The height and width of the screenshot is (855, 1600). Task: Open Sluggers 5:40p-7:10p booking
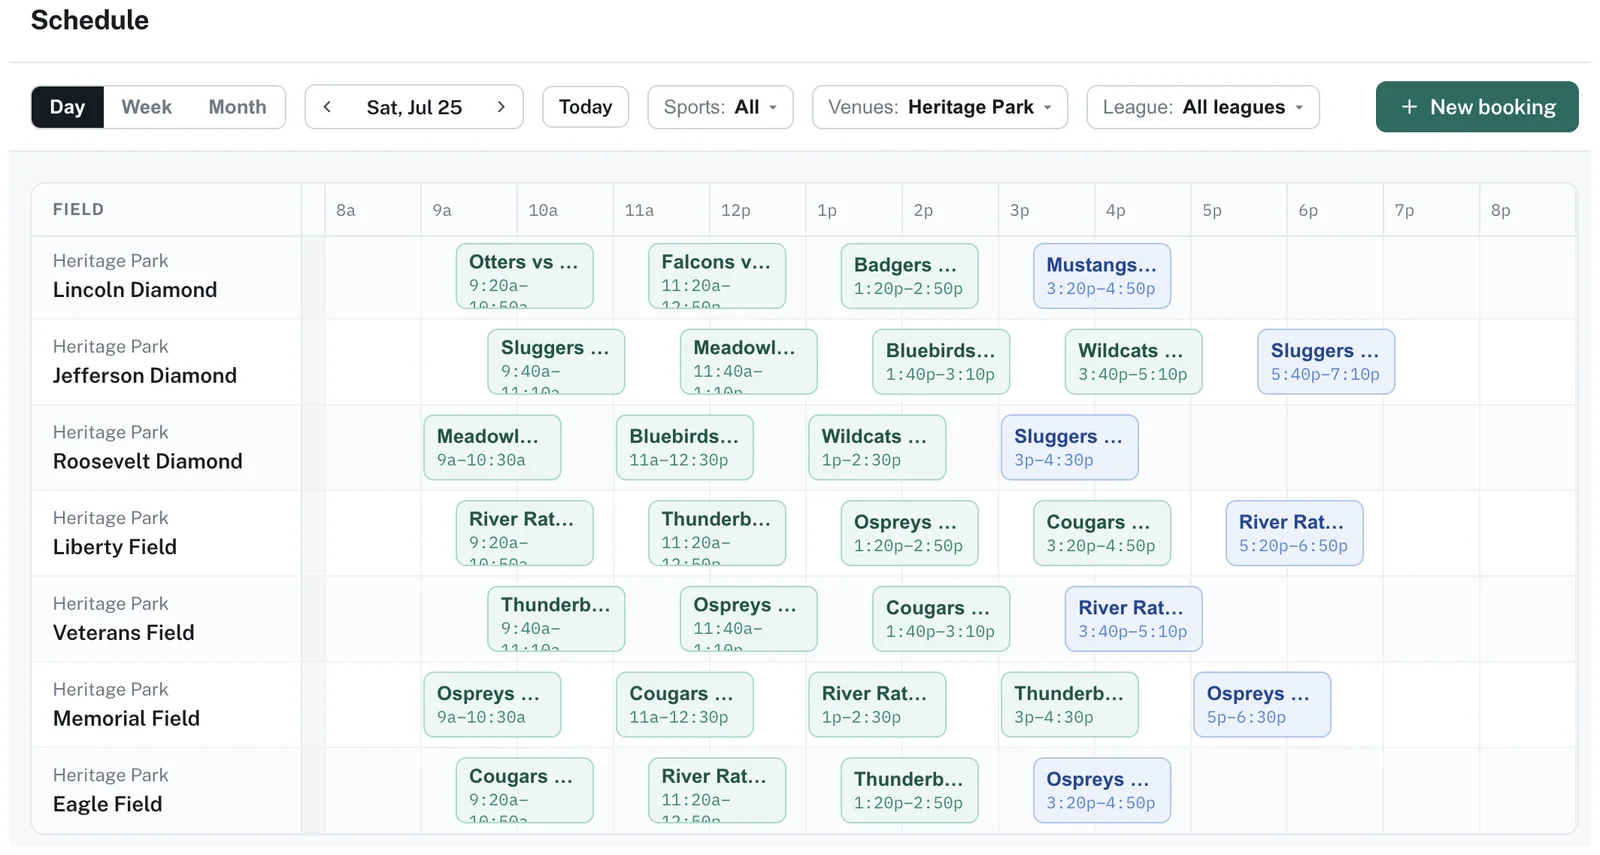click(1326, 362)
